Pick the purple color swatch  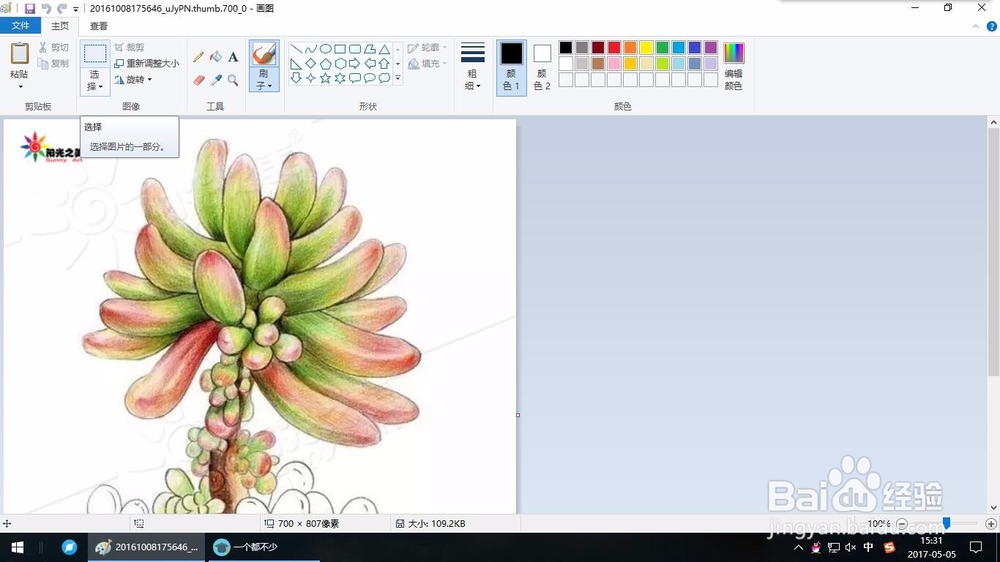[x=710, y=47]
